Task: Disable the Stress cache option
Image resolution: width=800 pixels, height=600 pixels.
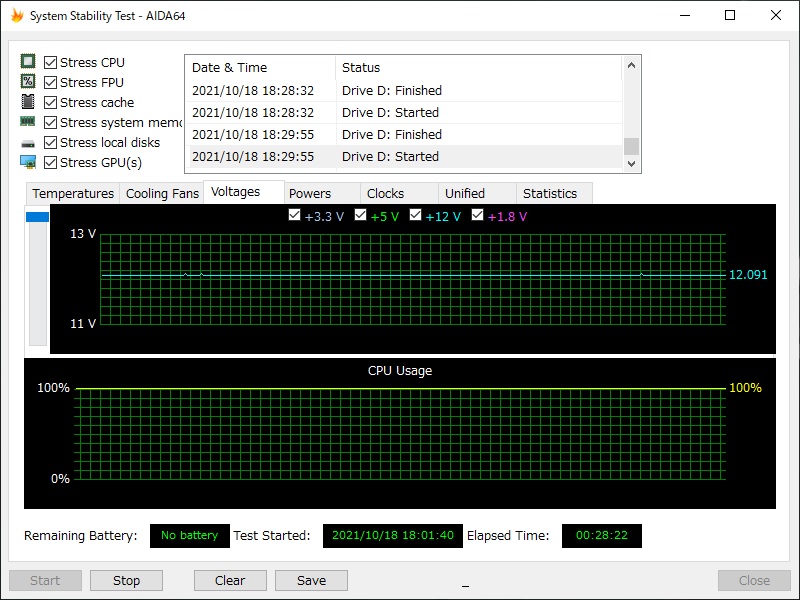Action: point(51,102)
